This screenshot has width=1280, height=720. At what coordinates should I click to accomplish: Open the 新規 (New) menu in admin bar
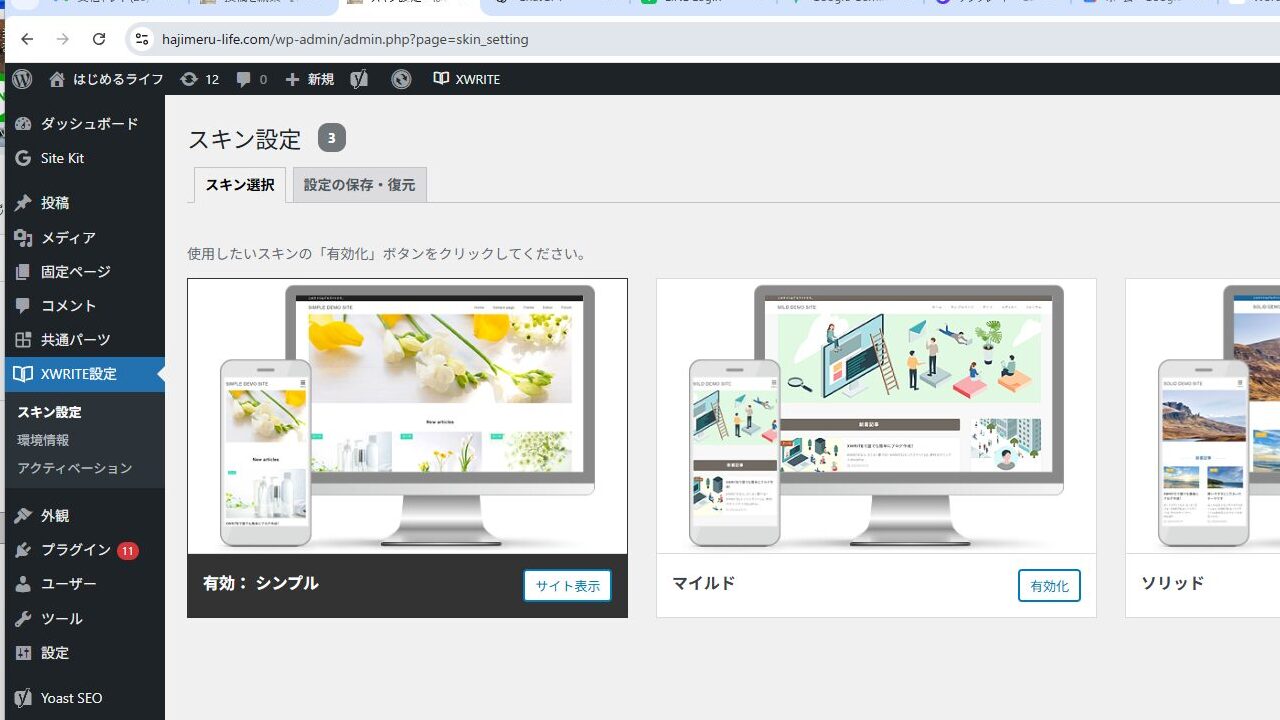click(309, 79)
